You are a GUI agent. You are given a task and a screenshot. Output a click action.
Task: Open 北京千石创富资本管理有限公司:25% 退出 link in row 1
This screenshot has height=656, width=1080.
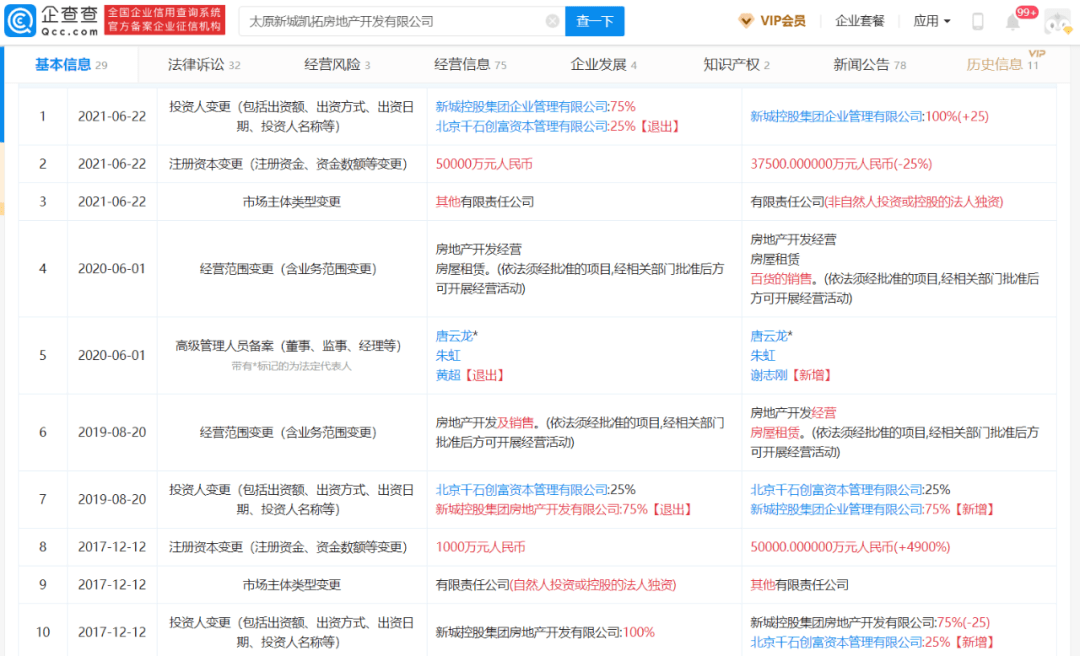559,126
